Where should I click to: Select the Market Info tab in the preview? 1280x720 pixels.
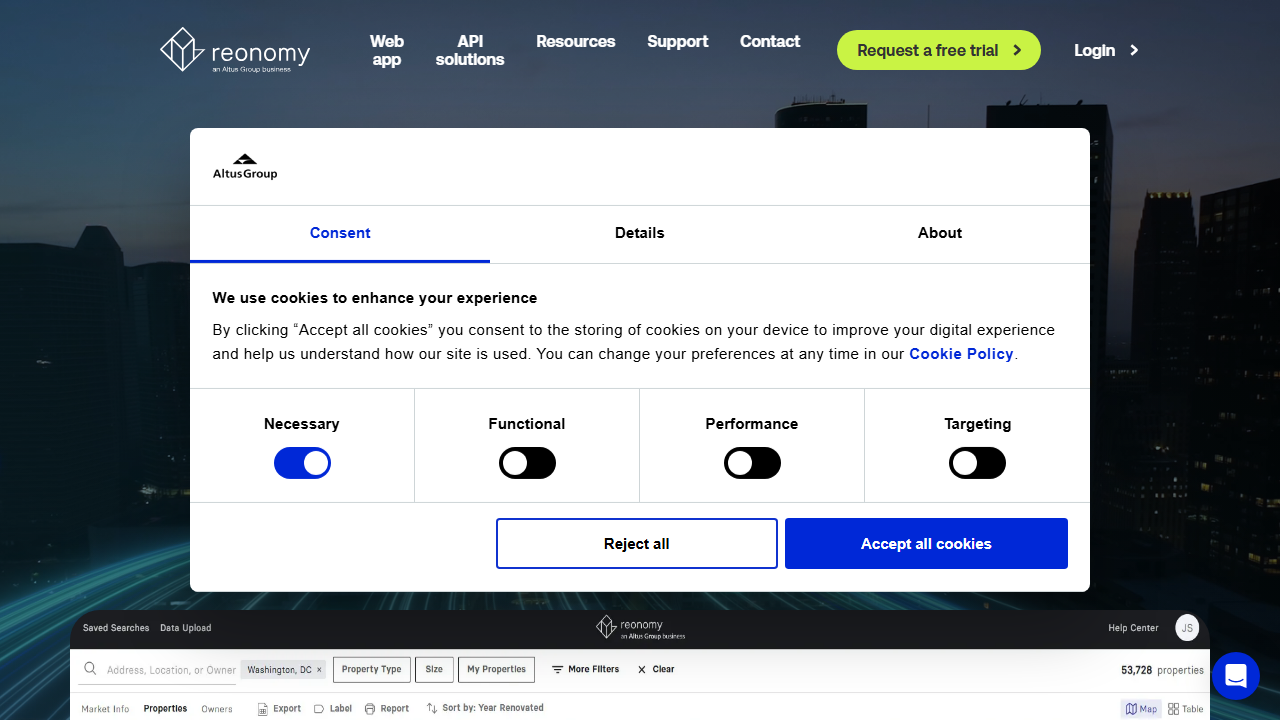pyautogui.click(x=105, y=709)
